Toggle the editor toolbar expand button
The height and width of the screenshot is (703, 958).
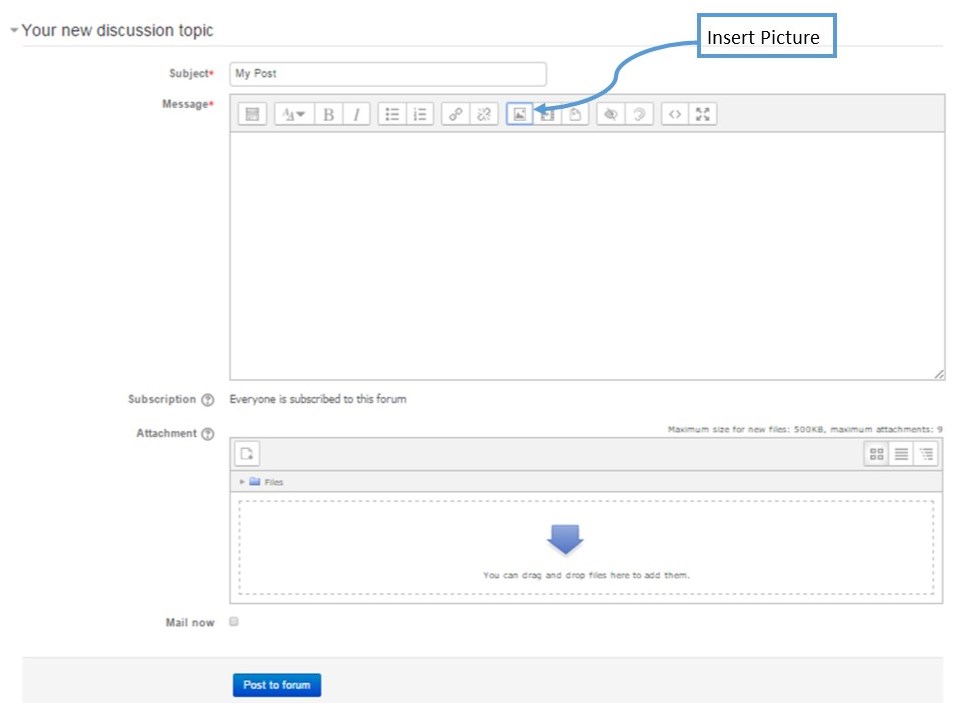click(252, 114)
